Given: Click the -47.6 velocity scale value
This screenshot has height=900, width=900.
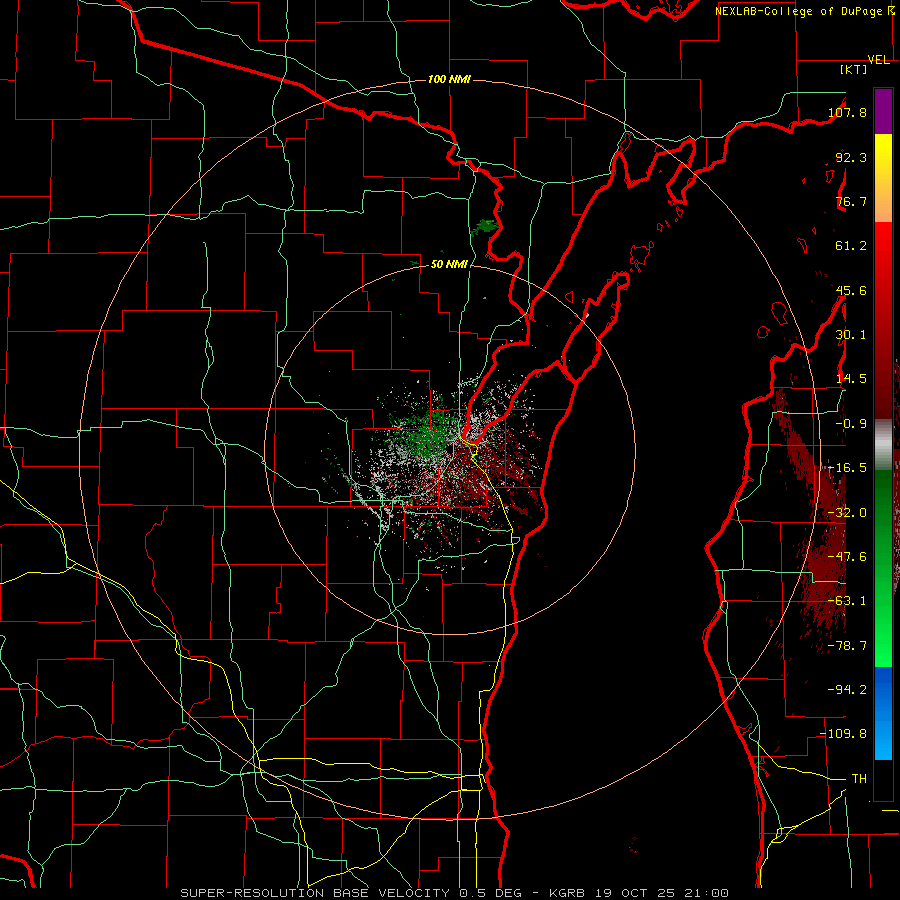Looking at the screenshot, I should tap(847, 557).
